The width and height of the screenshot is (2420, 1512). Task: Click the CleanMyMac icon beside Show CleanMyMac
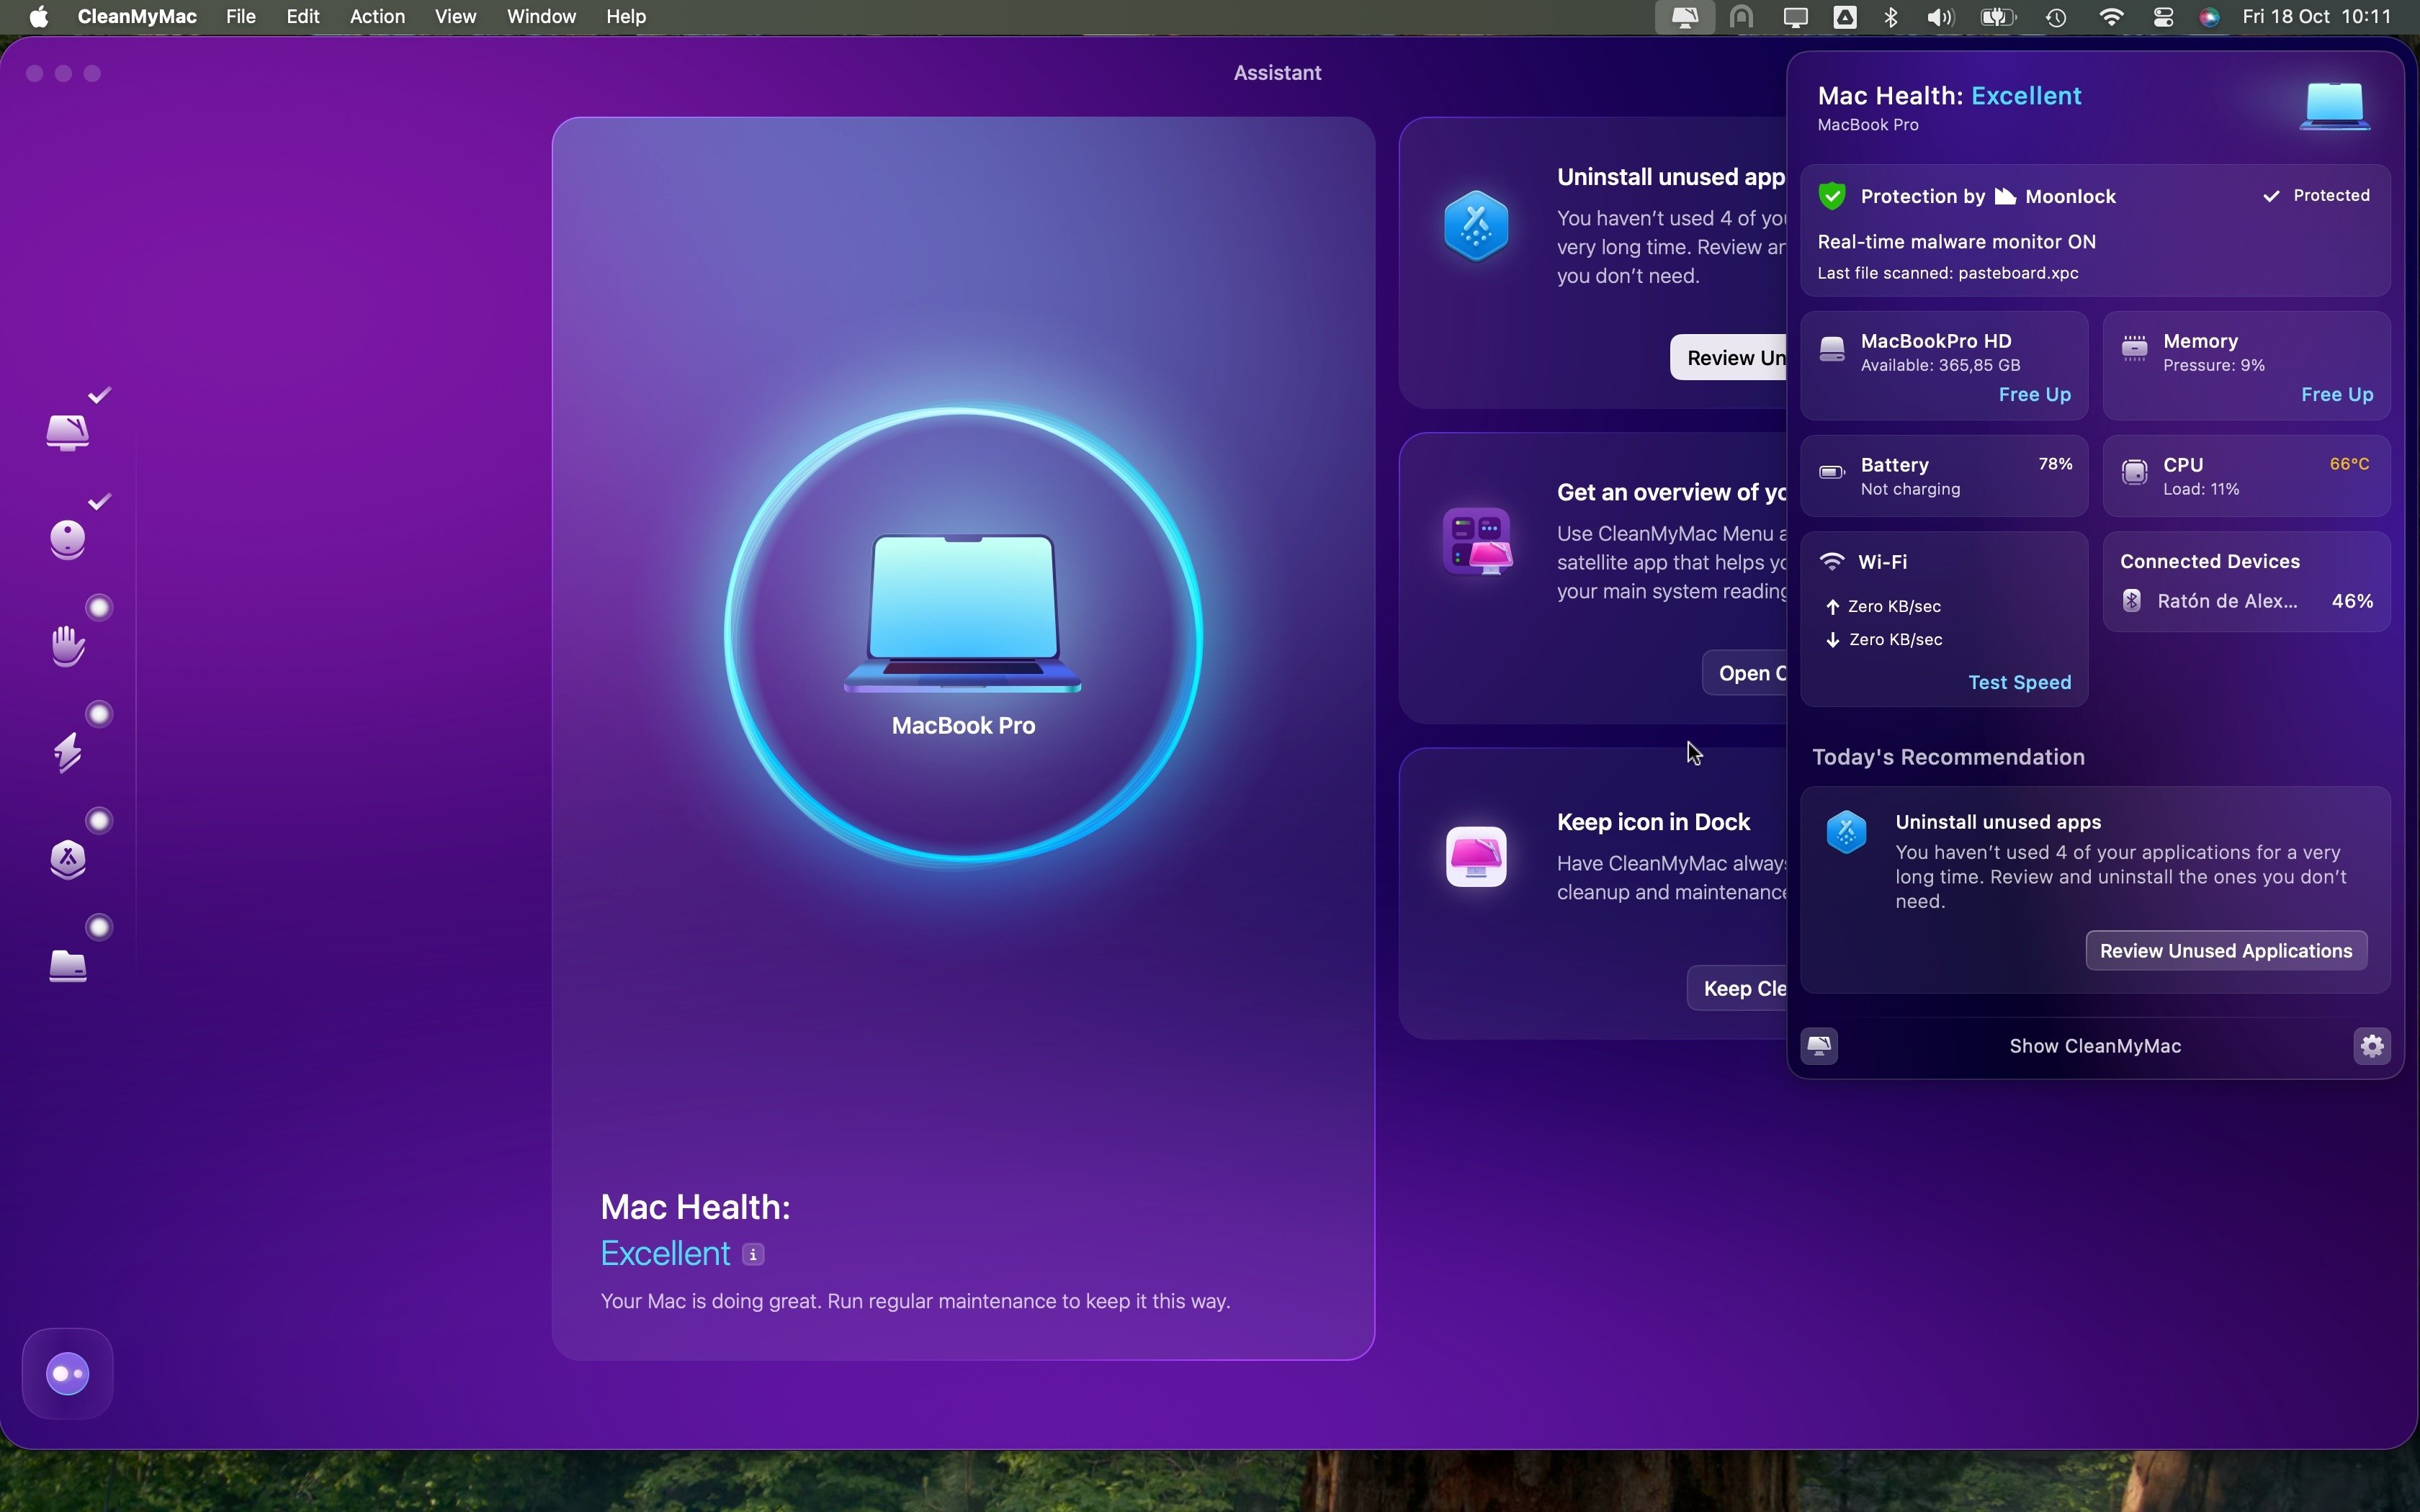click(x=1819, y=1046)
